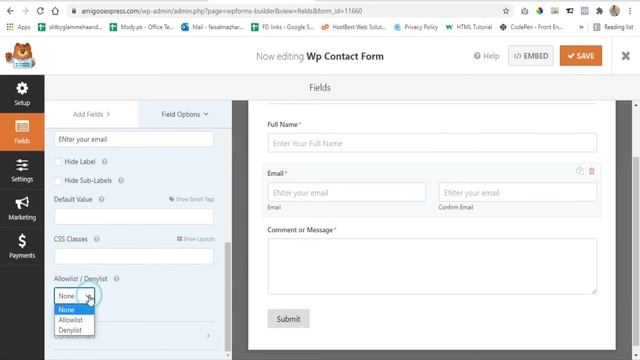Click the placeholder text input field
640x360 pixels.
click(x=134, y=139)
